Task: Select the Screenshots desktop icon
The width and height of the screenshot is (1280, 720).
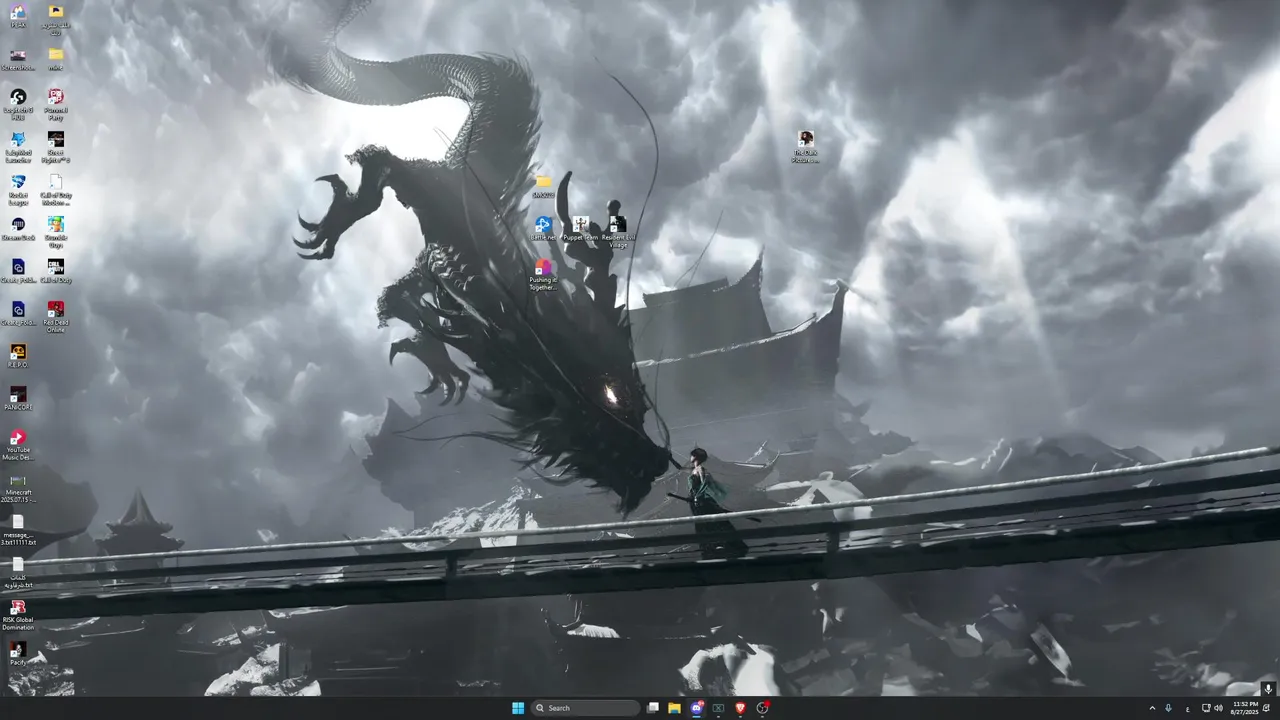Action: tap(18, 59)
